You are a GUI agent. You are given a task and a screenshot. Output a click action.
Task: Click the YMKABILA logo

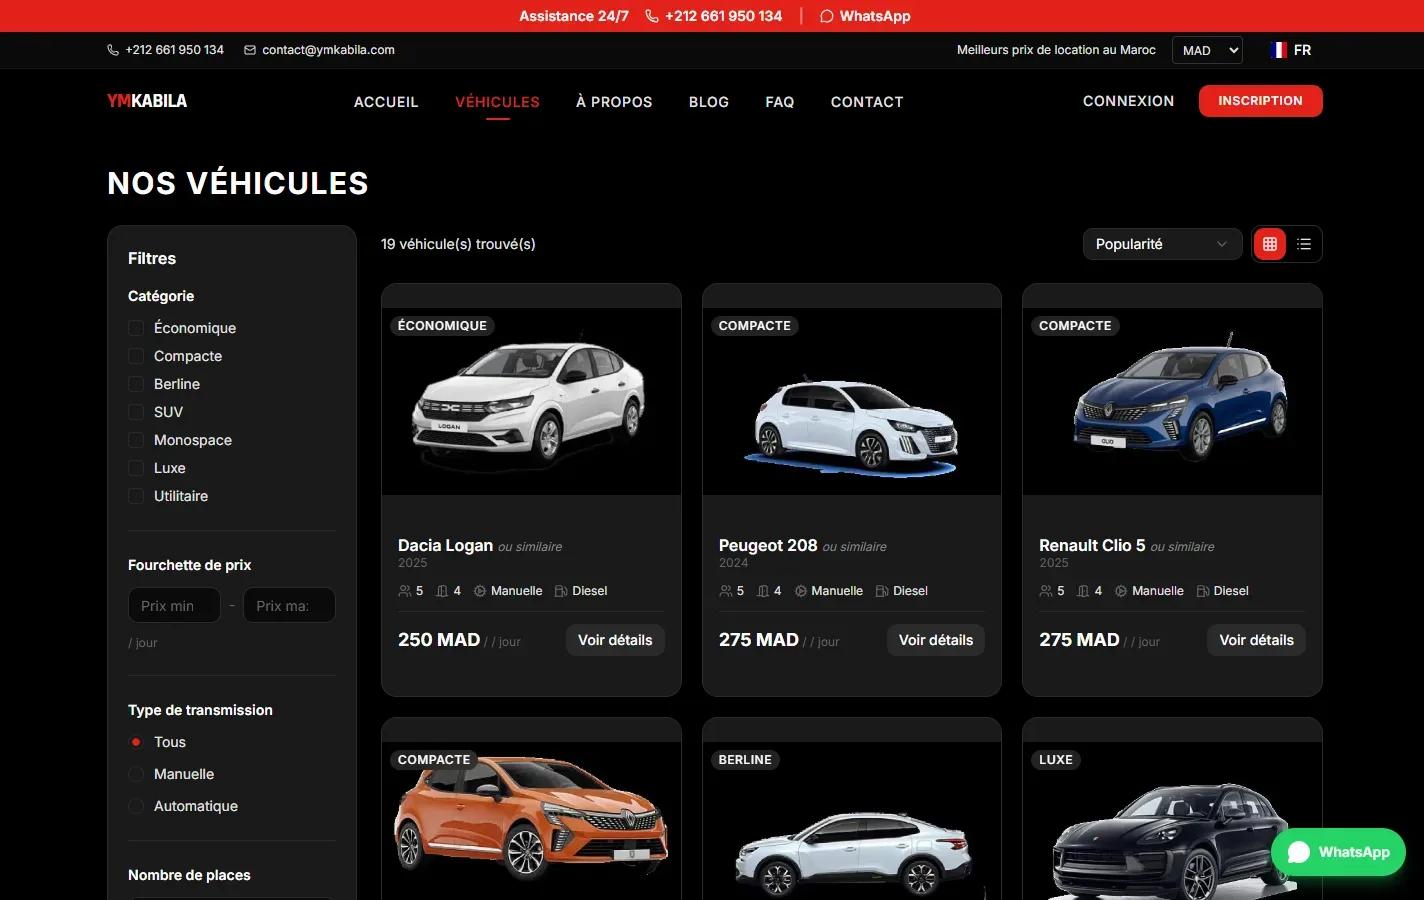pos(147,101)
